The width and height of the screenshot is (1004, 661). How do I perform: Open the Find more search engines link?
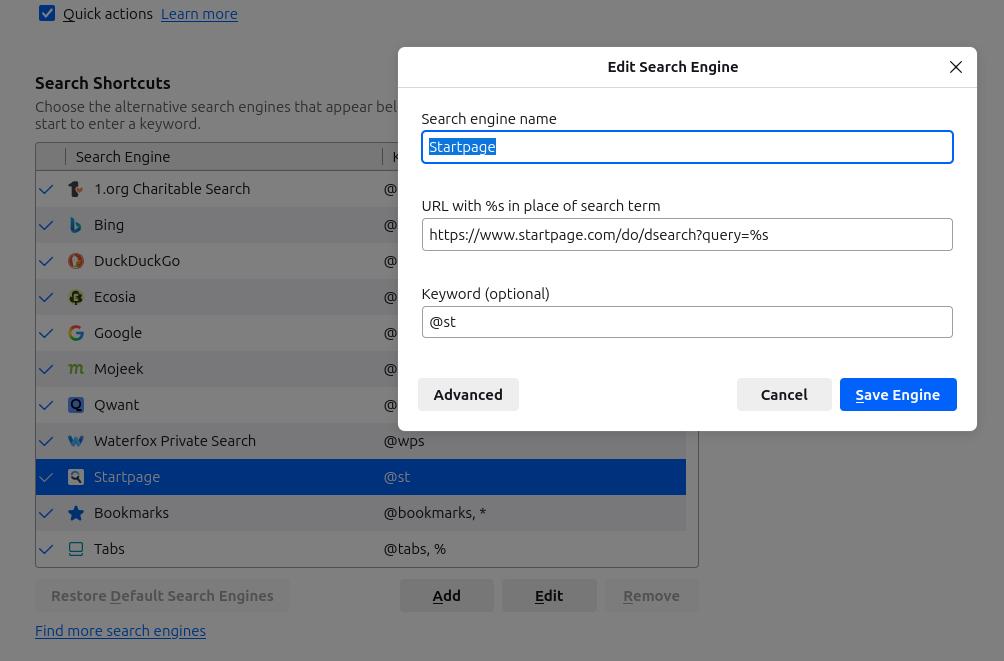120,631
